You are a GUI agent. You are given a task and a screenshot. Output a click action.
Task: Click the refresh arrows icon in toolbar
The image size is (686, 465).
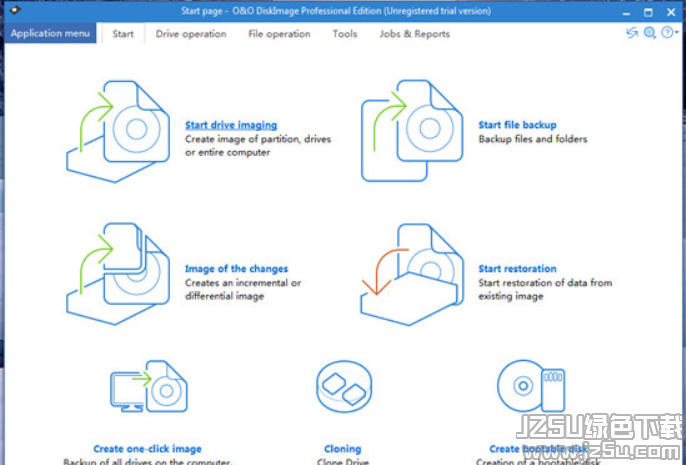(x=631, y=33)
